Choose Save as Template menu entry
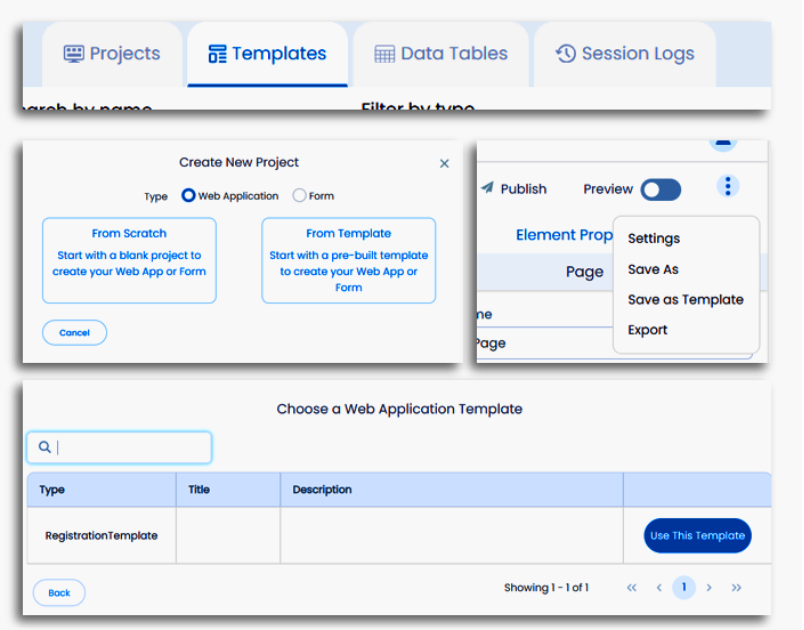The height and width of the screenshot is (630, 804). (x=685, y=299)
